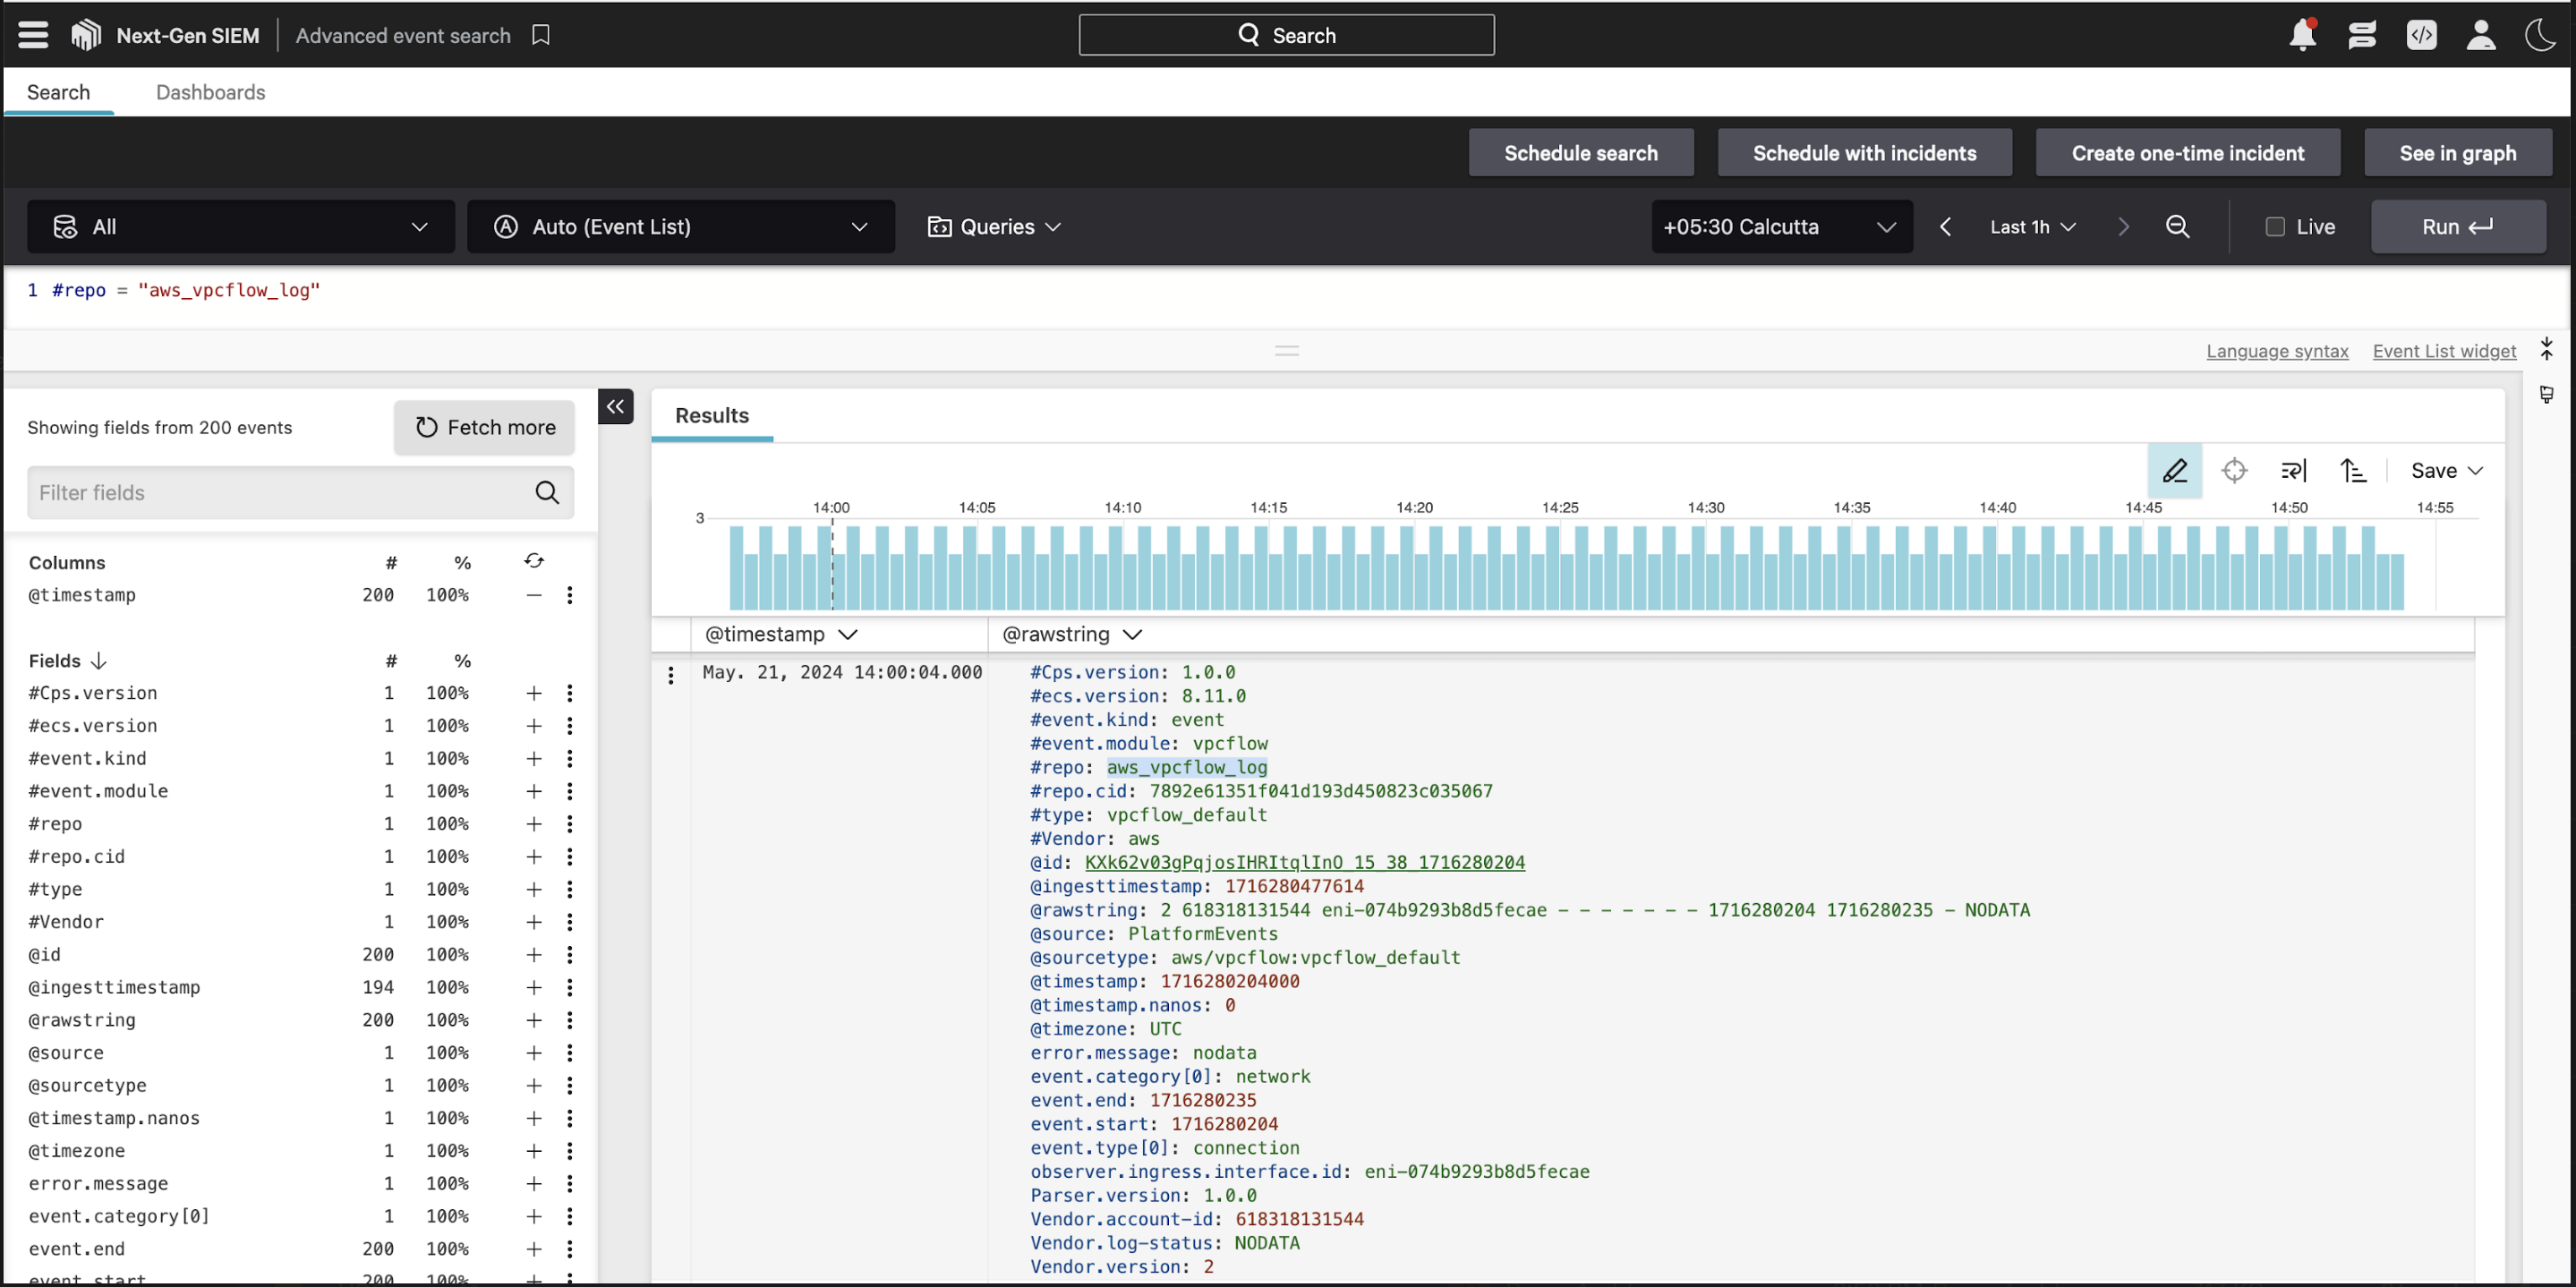Click the pencil edit icon in results toolbar
The image size is (2576, 1287).
point(2174,470)
